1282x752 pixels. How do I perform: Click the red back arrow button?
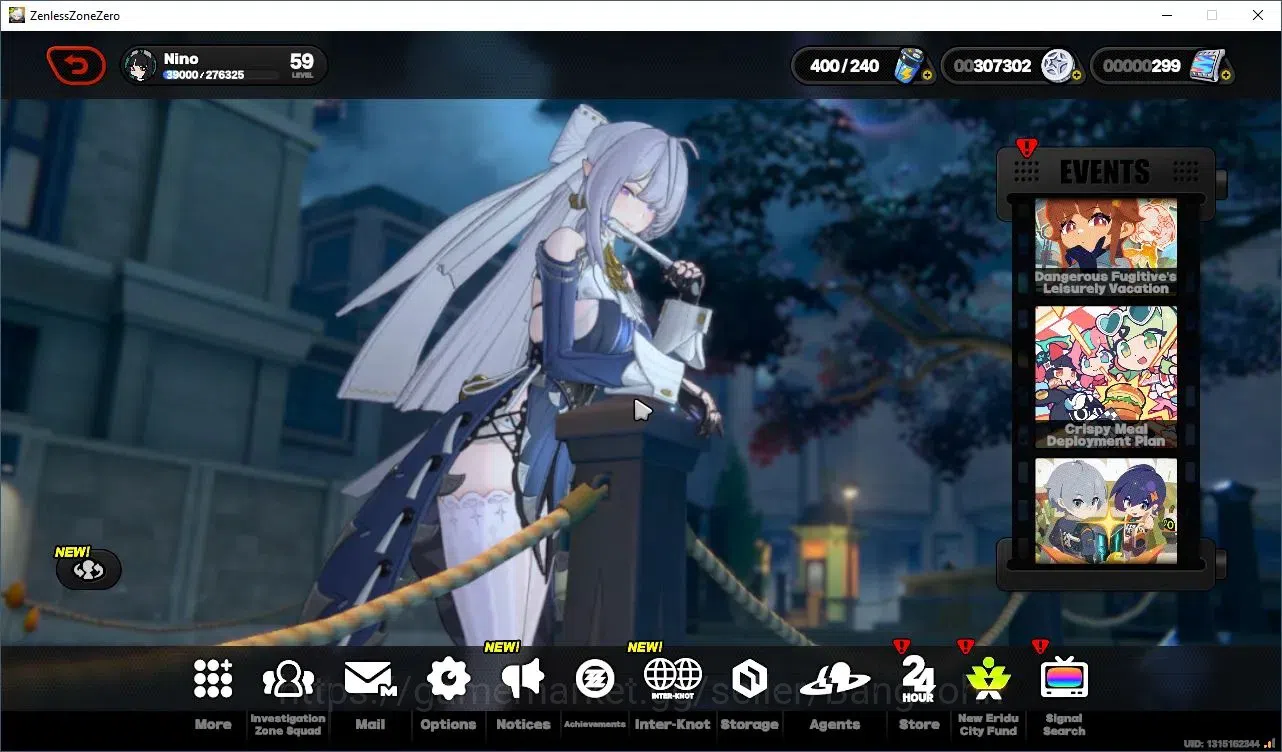coord(76,66)
